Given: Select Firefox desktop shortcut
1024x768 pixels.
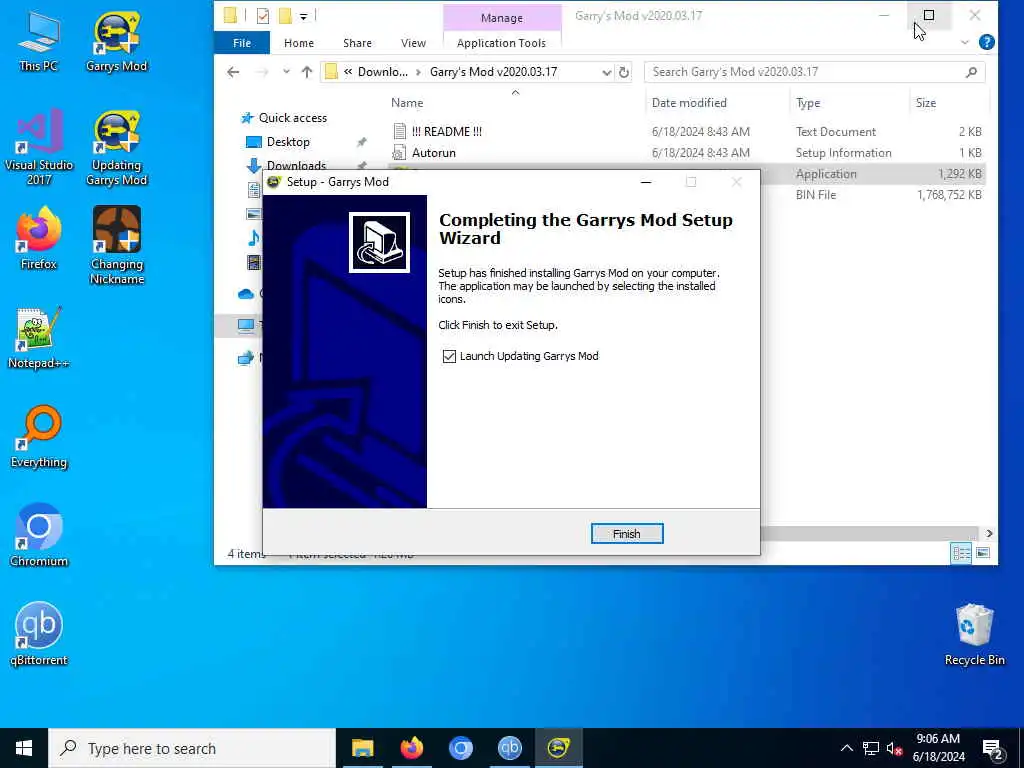Looking at the screenshot, I should [39, 239].
